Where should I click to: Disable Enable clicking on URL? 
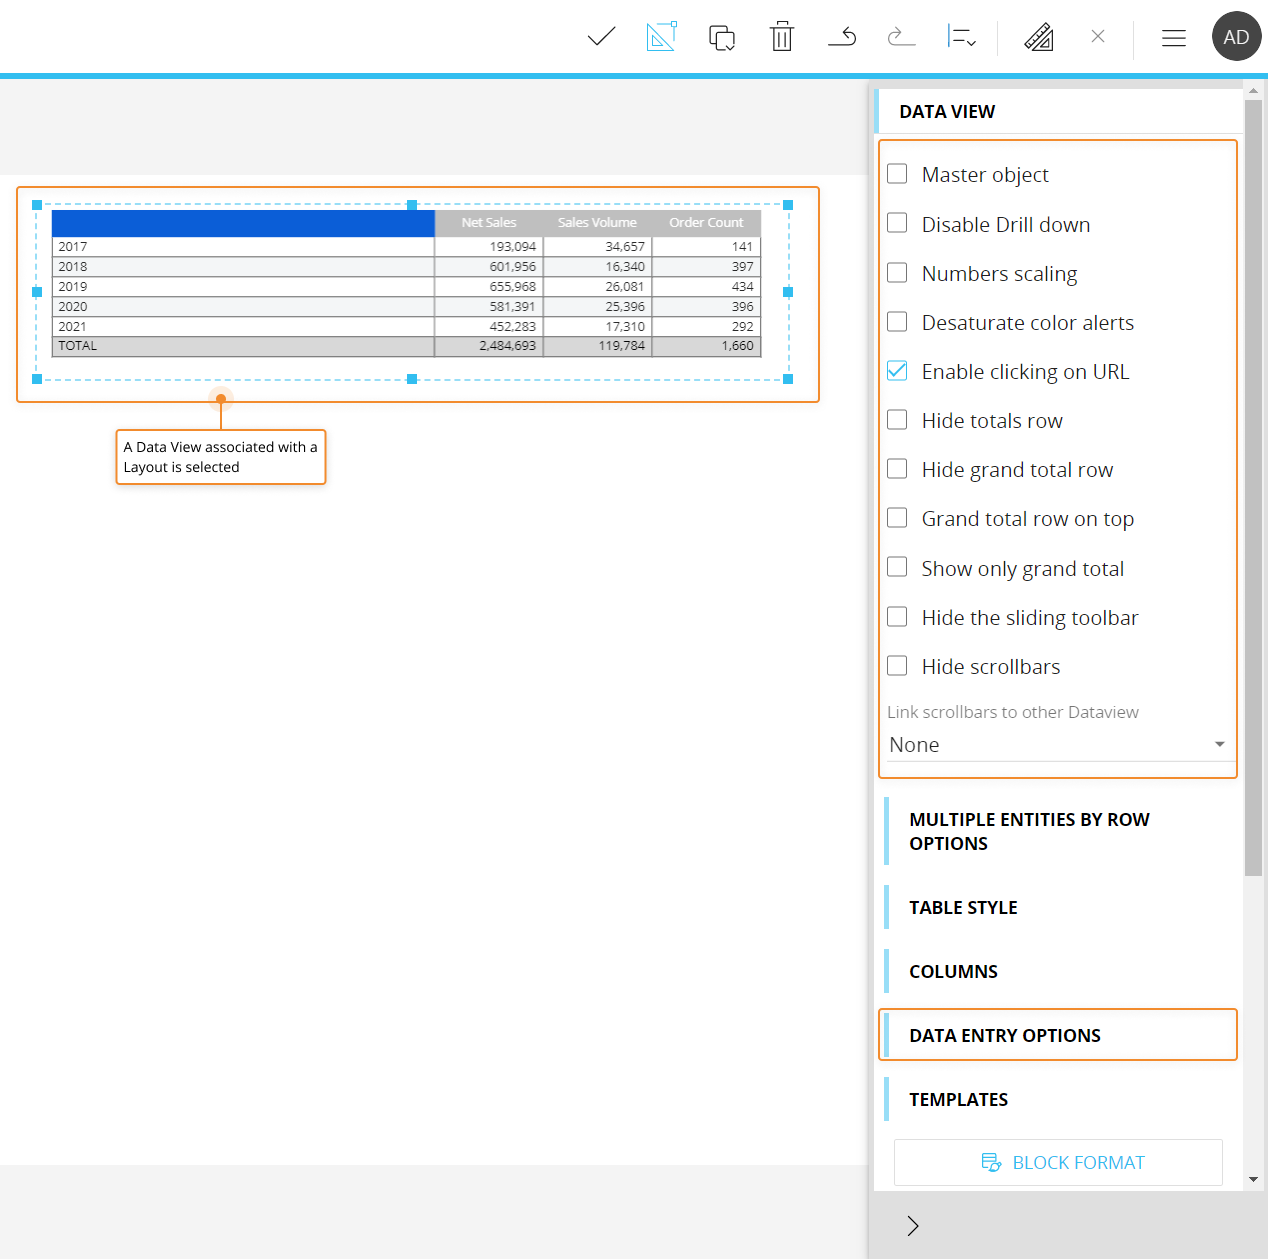point(897,371)
